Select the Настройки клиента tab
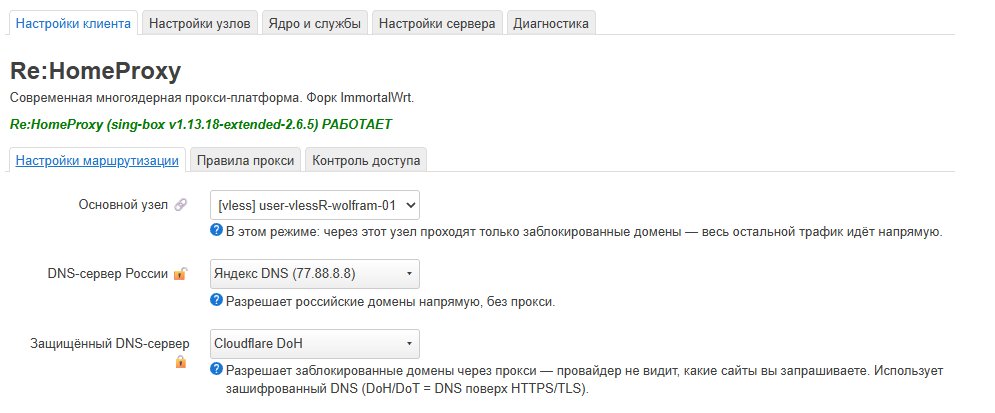The width and height of the screenshot is (995, 413). coord(73,23)
